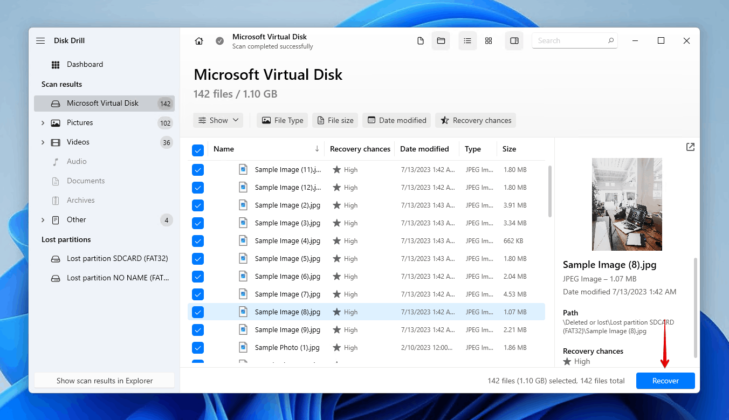Switch to the single file view icon
The height and width of the screenshot is (420, 729).
[x=420, y=41]
